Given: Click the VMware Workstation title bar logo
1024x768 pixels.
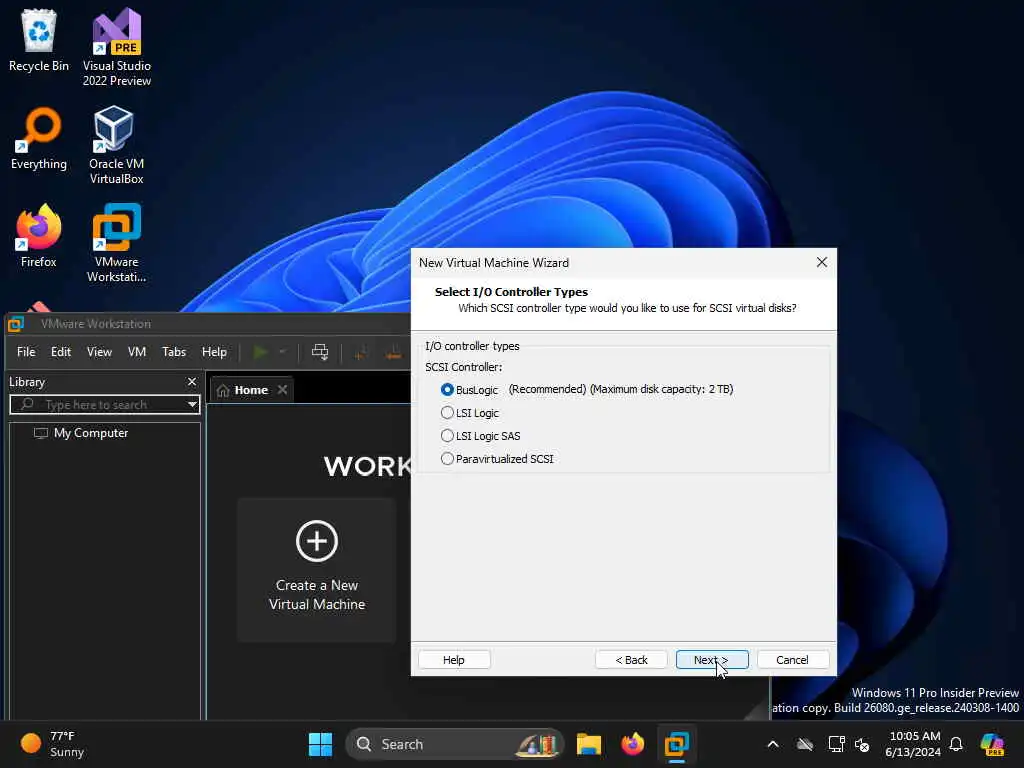Looking at the screenshot, I should (x=16, y=324).
